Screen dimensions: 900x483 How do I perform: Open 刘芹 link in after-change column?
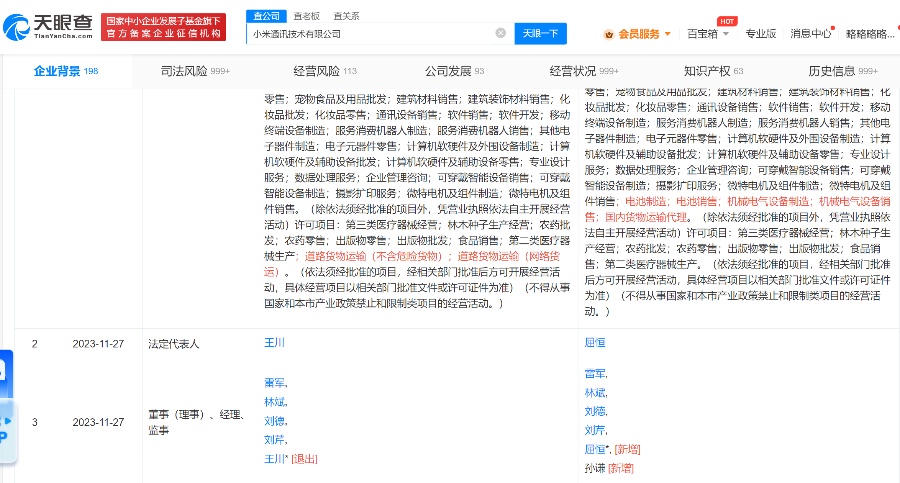click(x=595, y=430)
